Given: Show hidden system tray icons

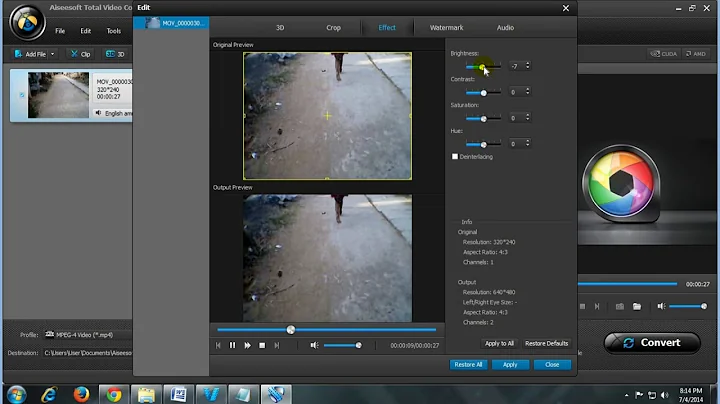Looking at the screenshot, I should click(626, 395).
